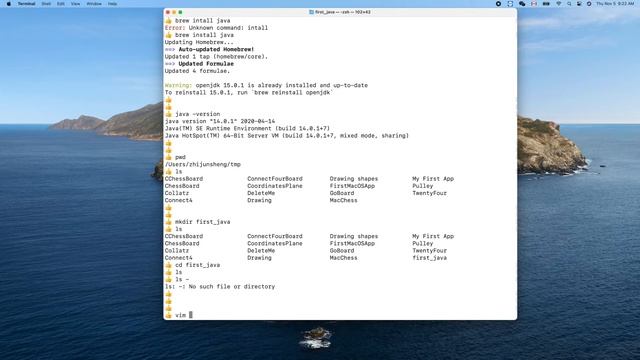
Task: Click the 'vim' text at the last prompt
Action: pyautogui.click(x=180, y=315)
